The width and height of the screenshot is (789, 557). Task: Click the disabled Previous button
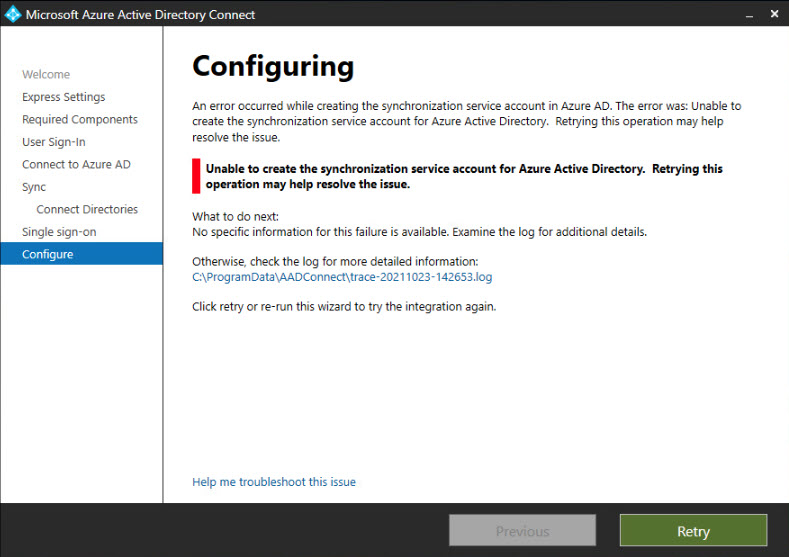[522, 530]
